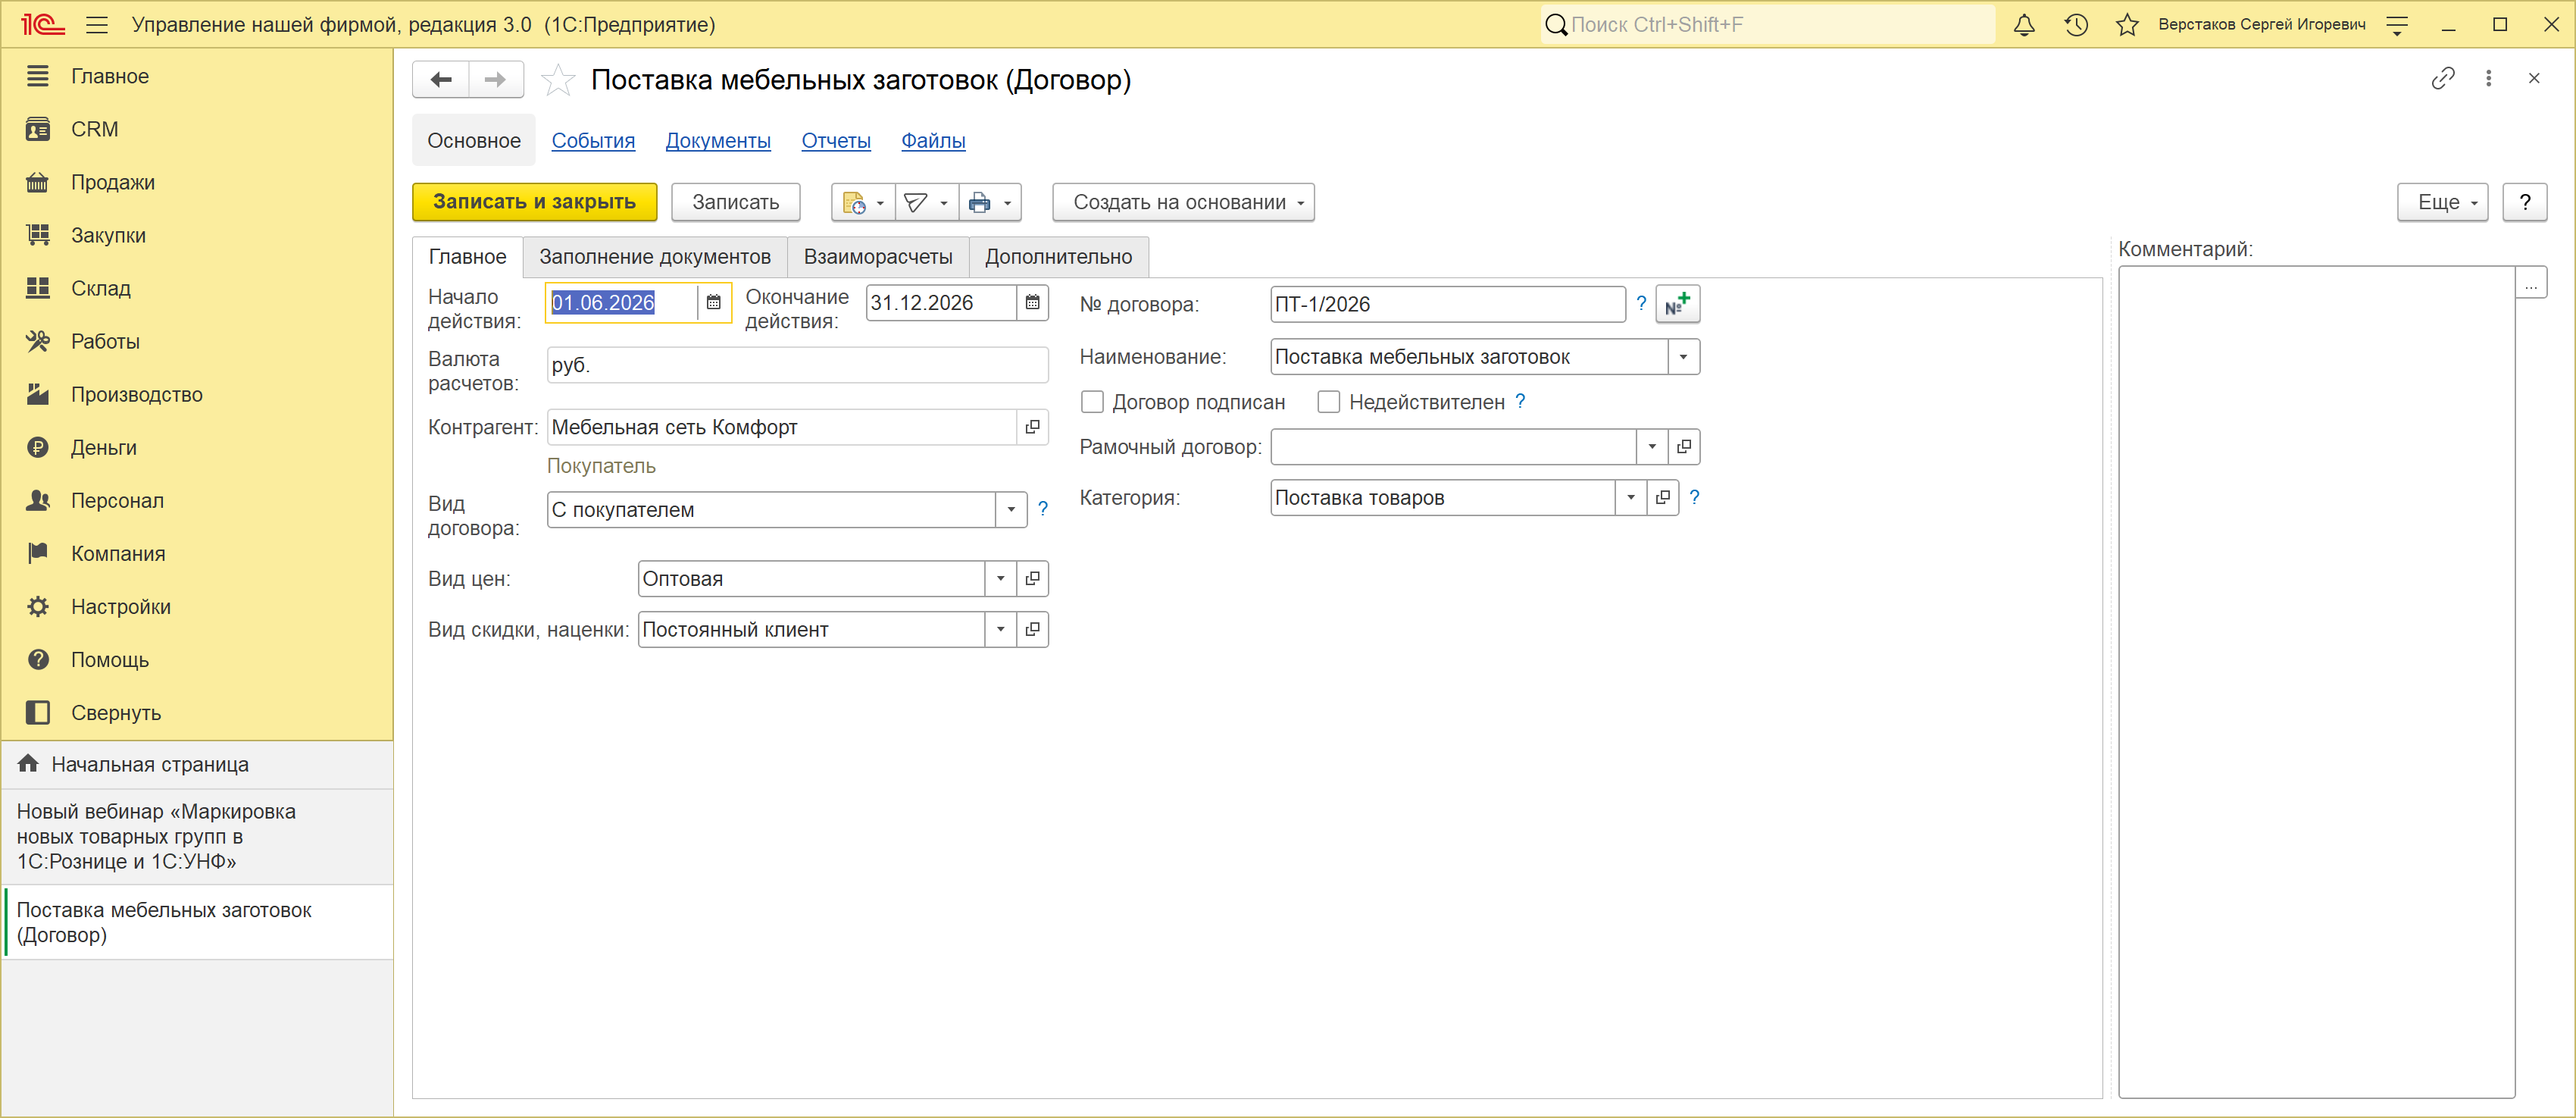Click Записать и закрыть button

535,202
